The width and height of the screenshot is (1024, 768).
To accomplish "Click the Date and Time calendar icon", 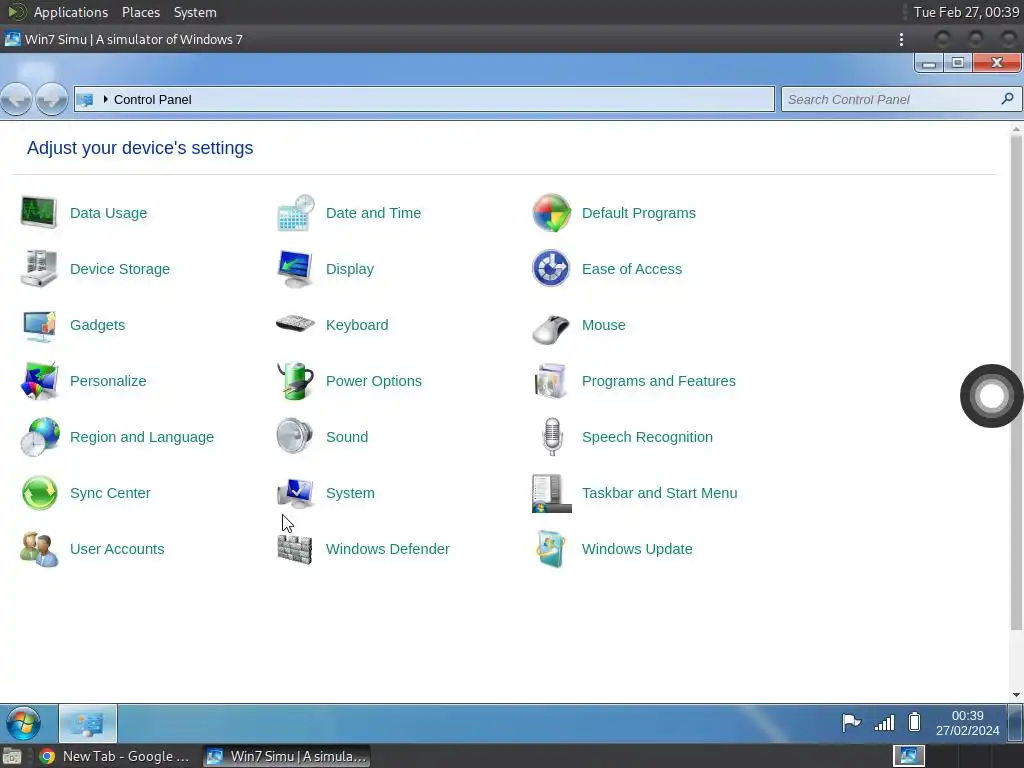I will click(x=295, y=213).
